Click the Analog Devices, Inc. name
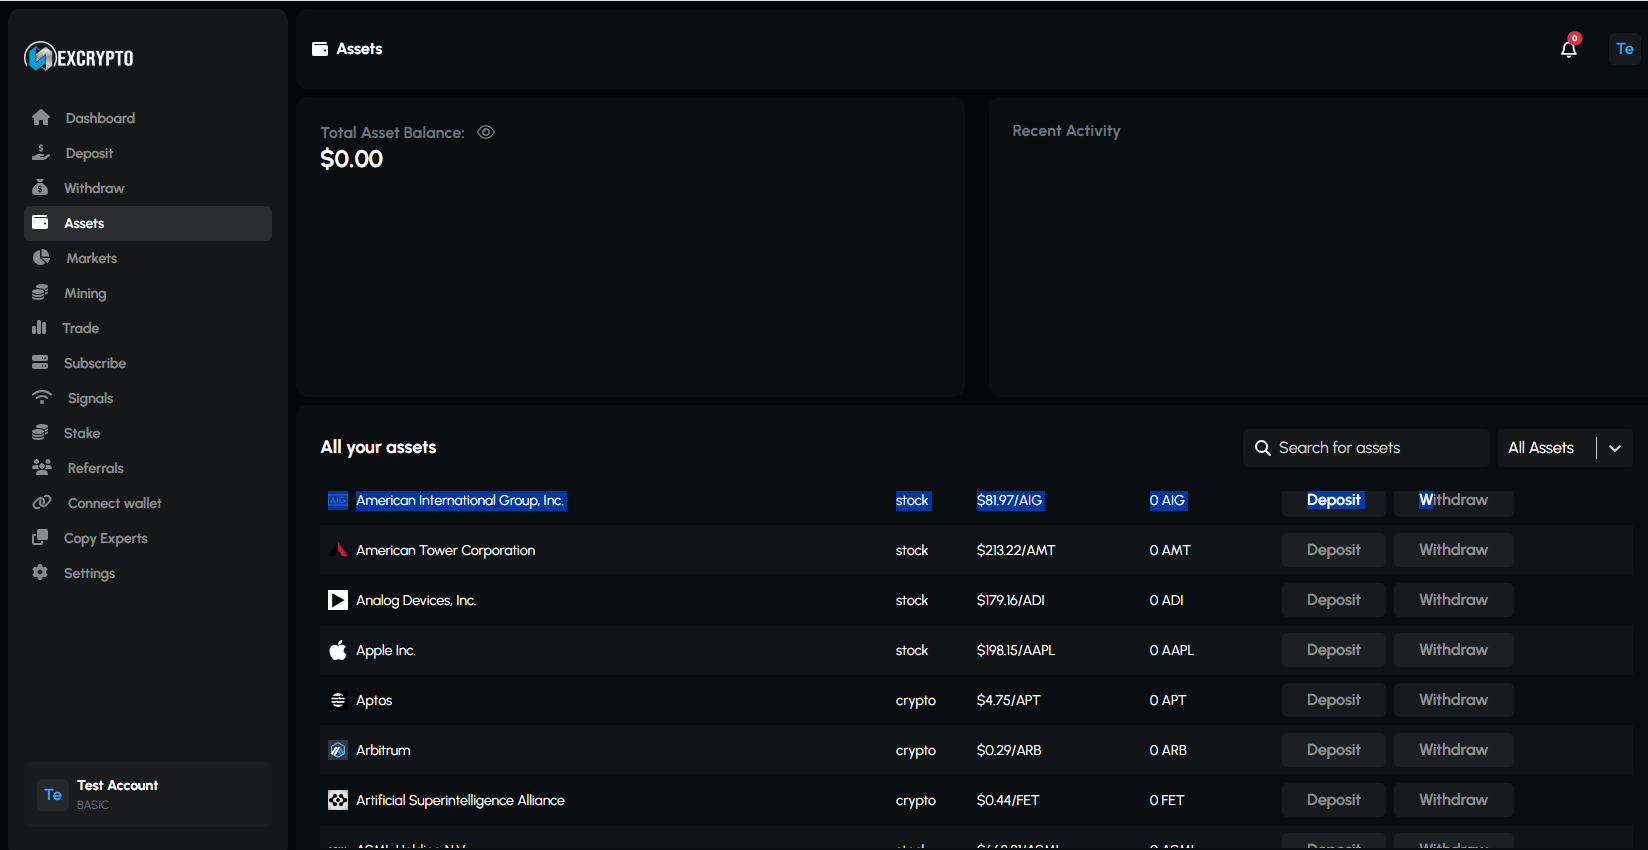The height and width of the screenshot is (850, 1648). 416,600
